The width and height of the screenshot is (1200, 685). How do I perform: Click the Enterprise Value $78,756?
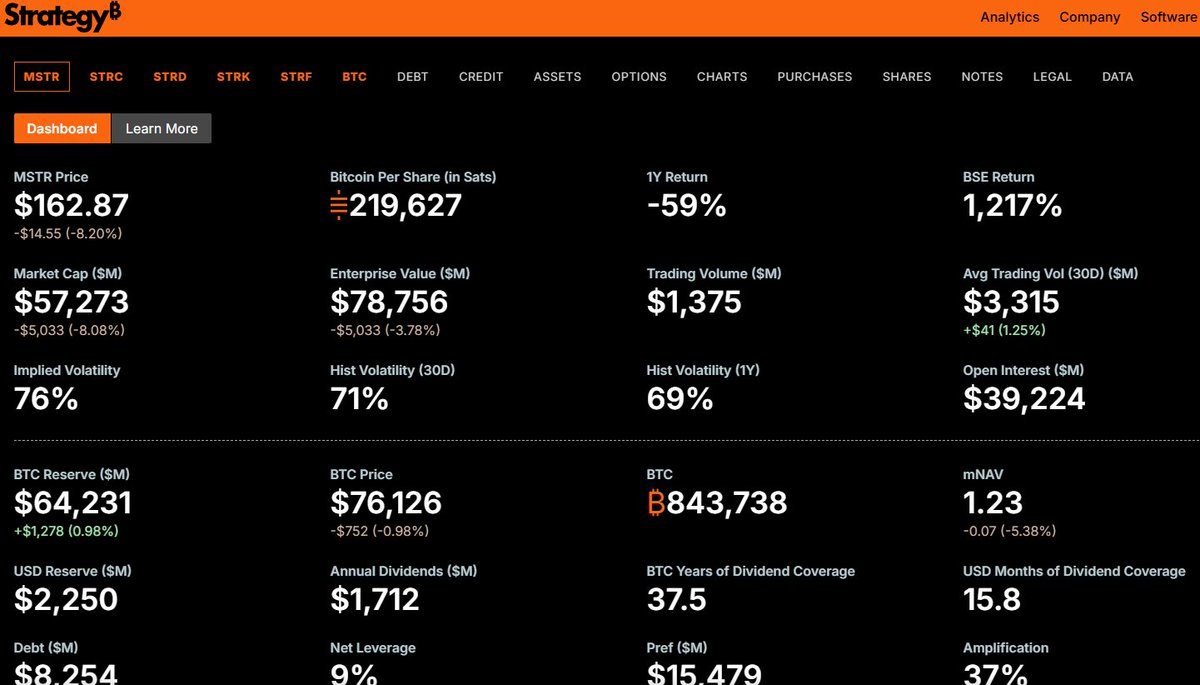[389, 302]
